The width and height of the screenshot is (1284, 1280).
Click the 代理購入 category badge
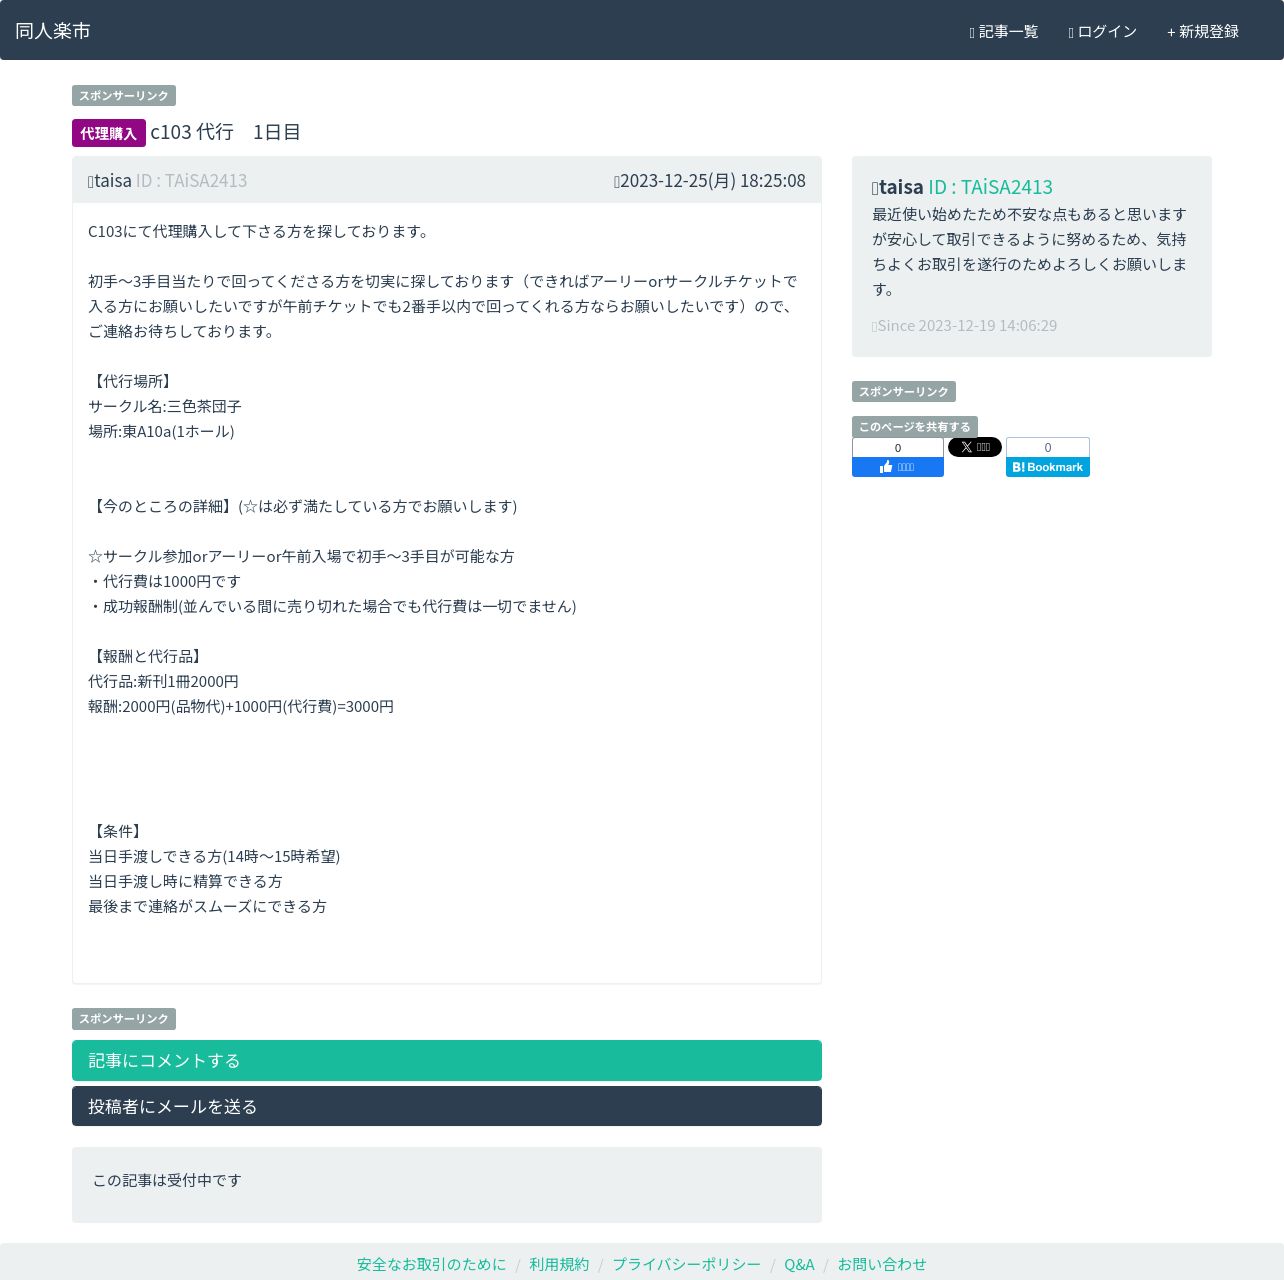[x=109, y=133]
